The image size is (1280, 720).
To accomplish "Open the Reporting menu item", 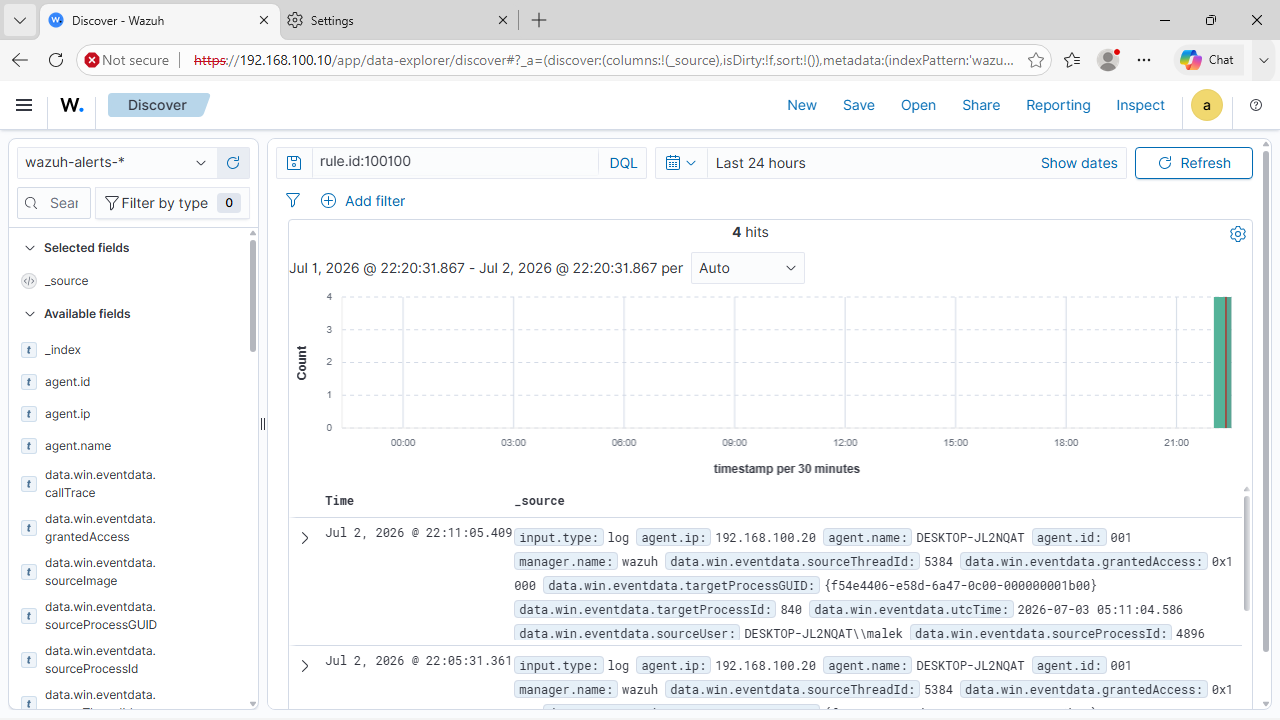I will click(1058, 105).
